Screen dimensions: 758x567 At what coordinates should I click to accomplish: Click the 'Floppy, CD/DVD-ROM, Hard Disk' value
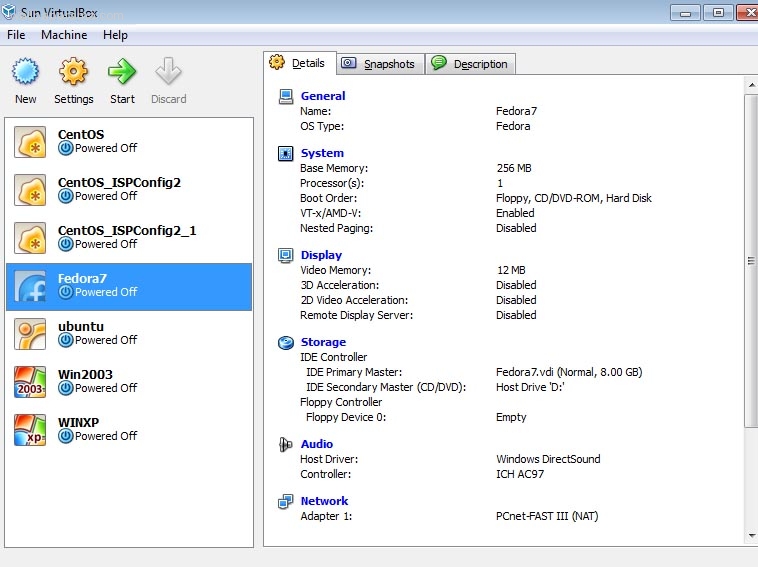[574, 198]
